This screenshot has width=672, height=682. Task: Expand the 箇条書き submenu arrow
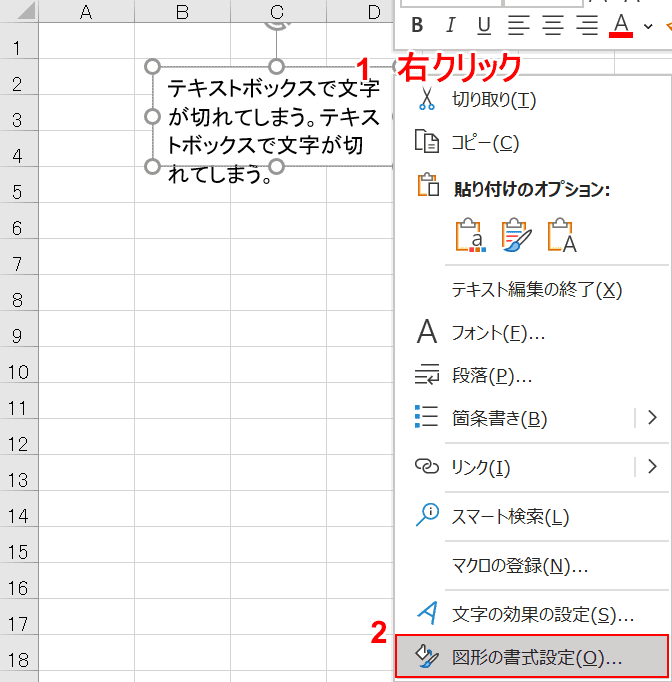(x=652, y=418)
